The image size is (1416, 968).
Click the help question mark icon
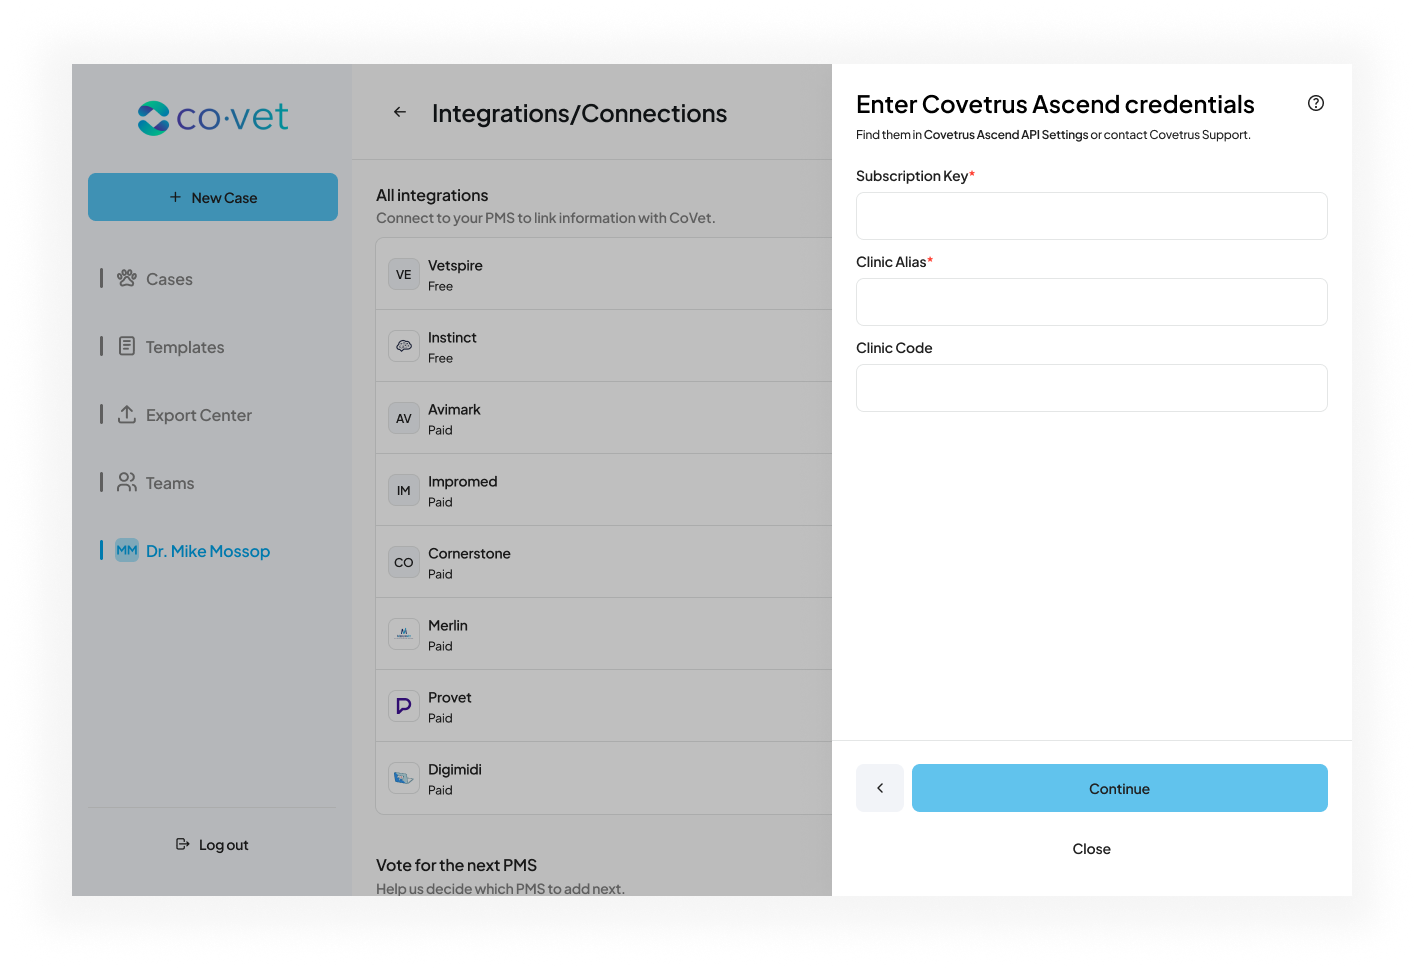pos(1316,103)
